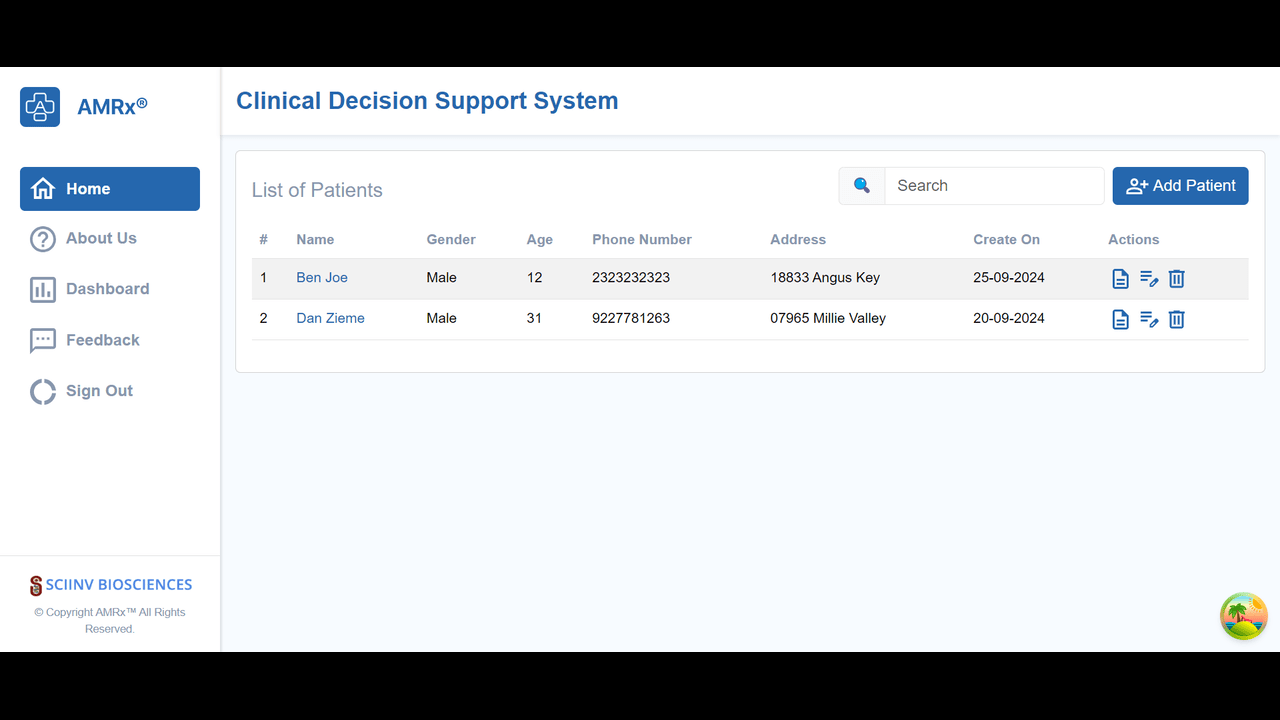Delete Ben Joe using the trash icon
Viewport: 1280px width, 720px height.
pyautogui.click(x=1177, y=279)
